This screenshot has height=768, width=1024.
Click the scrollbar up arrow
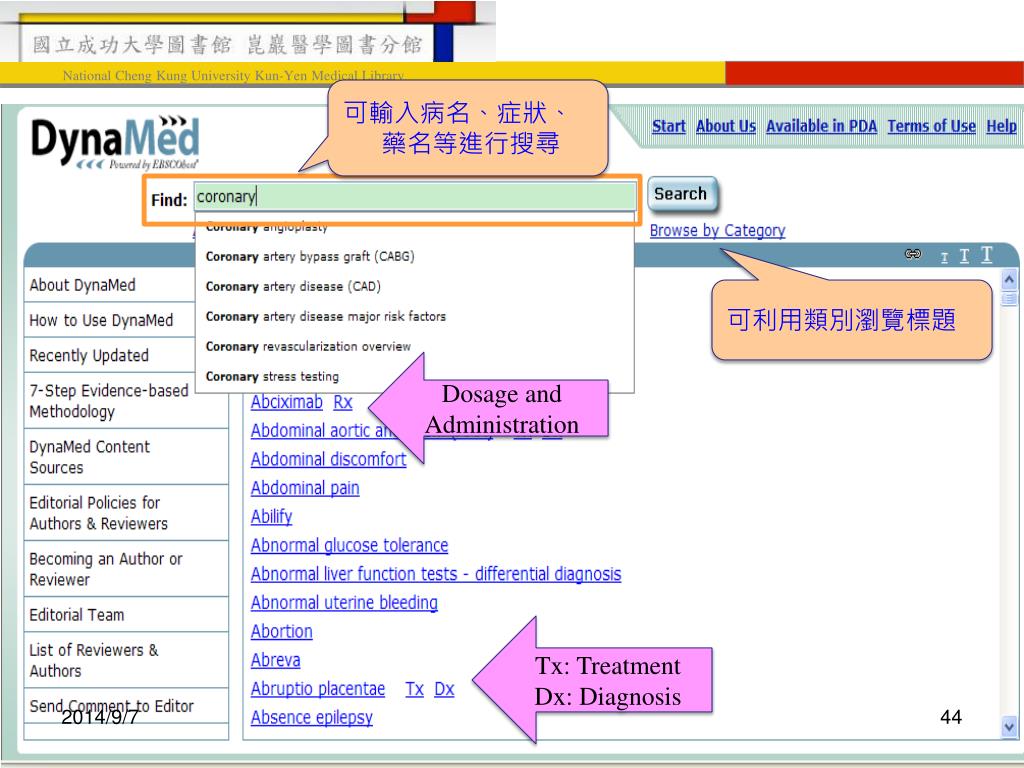[1009, 280]
